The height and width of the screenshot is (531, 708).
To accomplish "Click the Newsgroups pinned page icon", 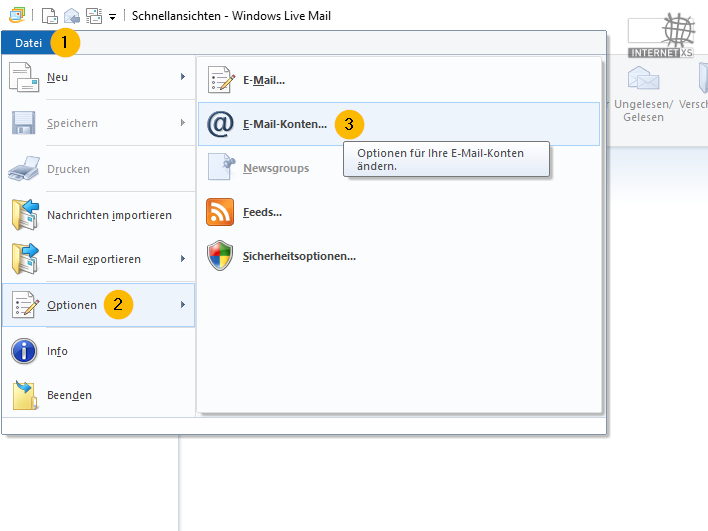I will (x=221, y=167).
